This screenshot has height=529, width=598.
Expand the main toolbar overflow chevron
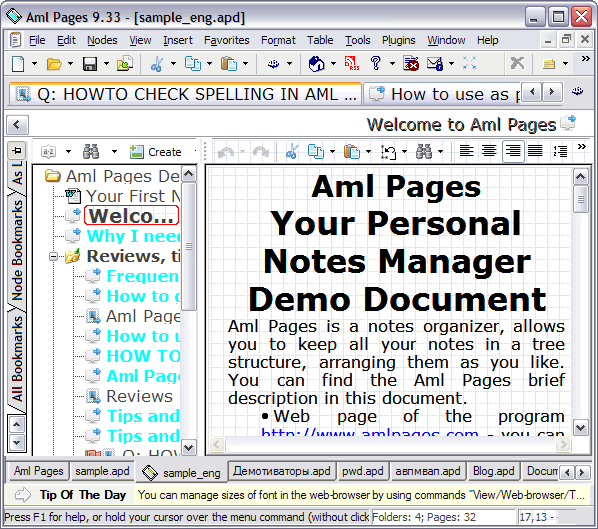pyautogui.click(x=585, y=58)
